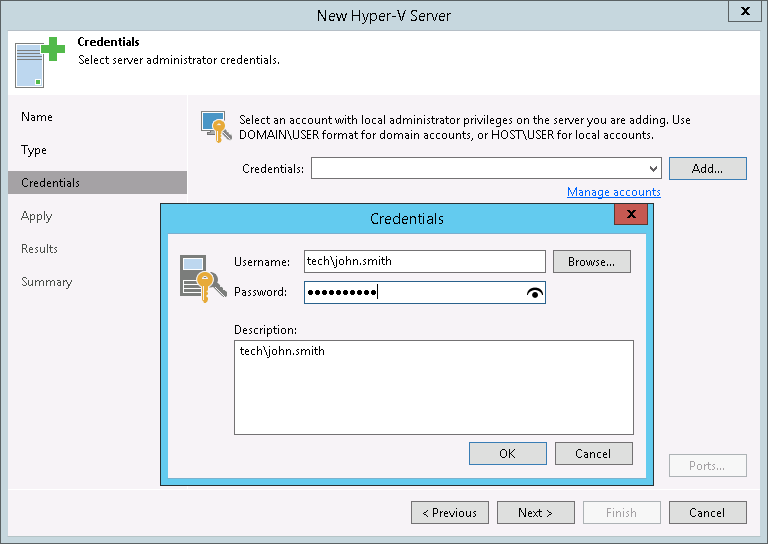768x544 pixels.
Task: Select the Summary wizard step
Action: [47, 282]
